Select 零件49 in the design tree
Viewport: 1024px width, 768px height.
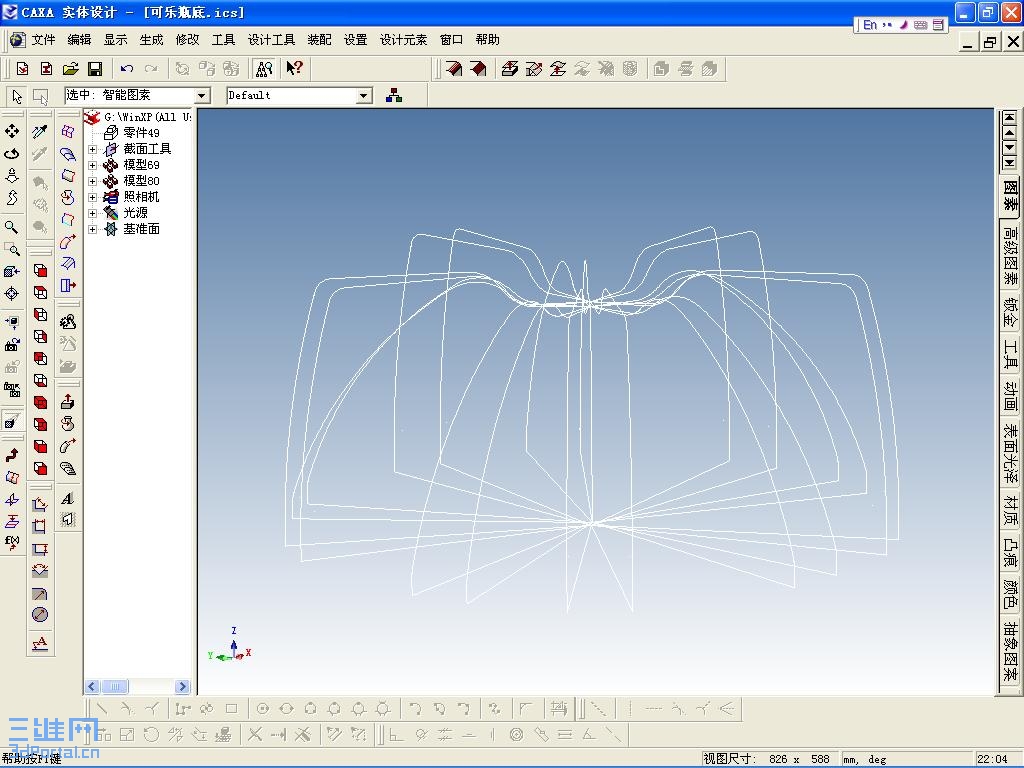coord(141,133)
